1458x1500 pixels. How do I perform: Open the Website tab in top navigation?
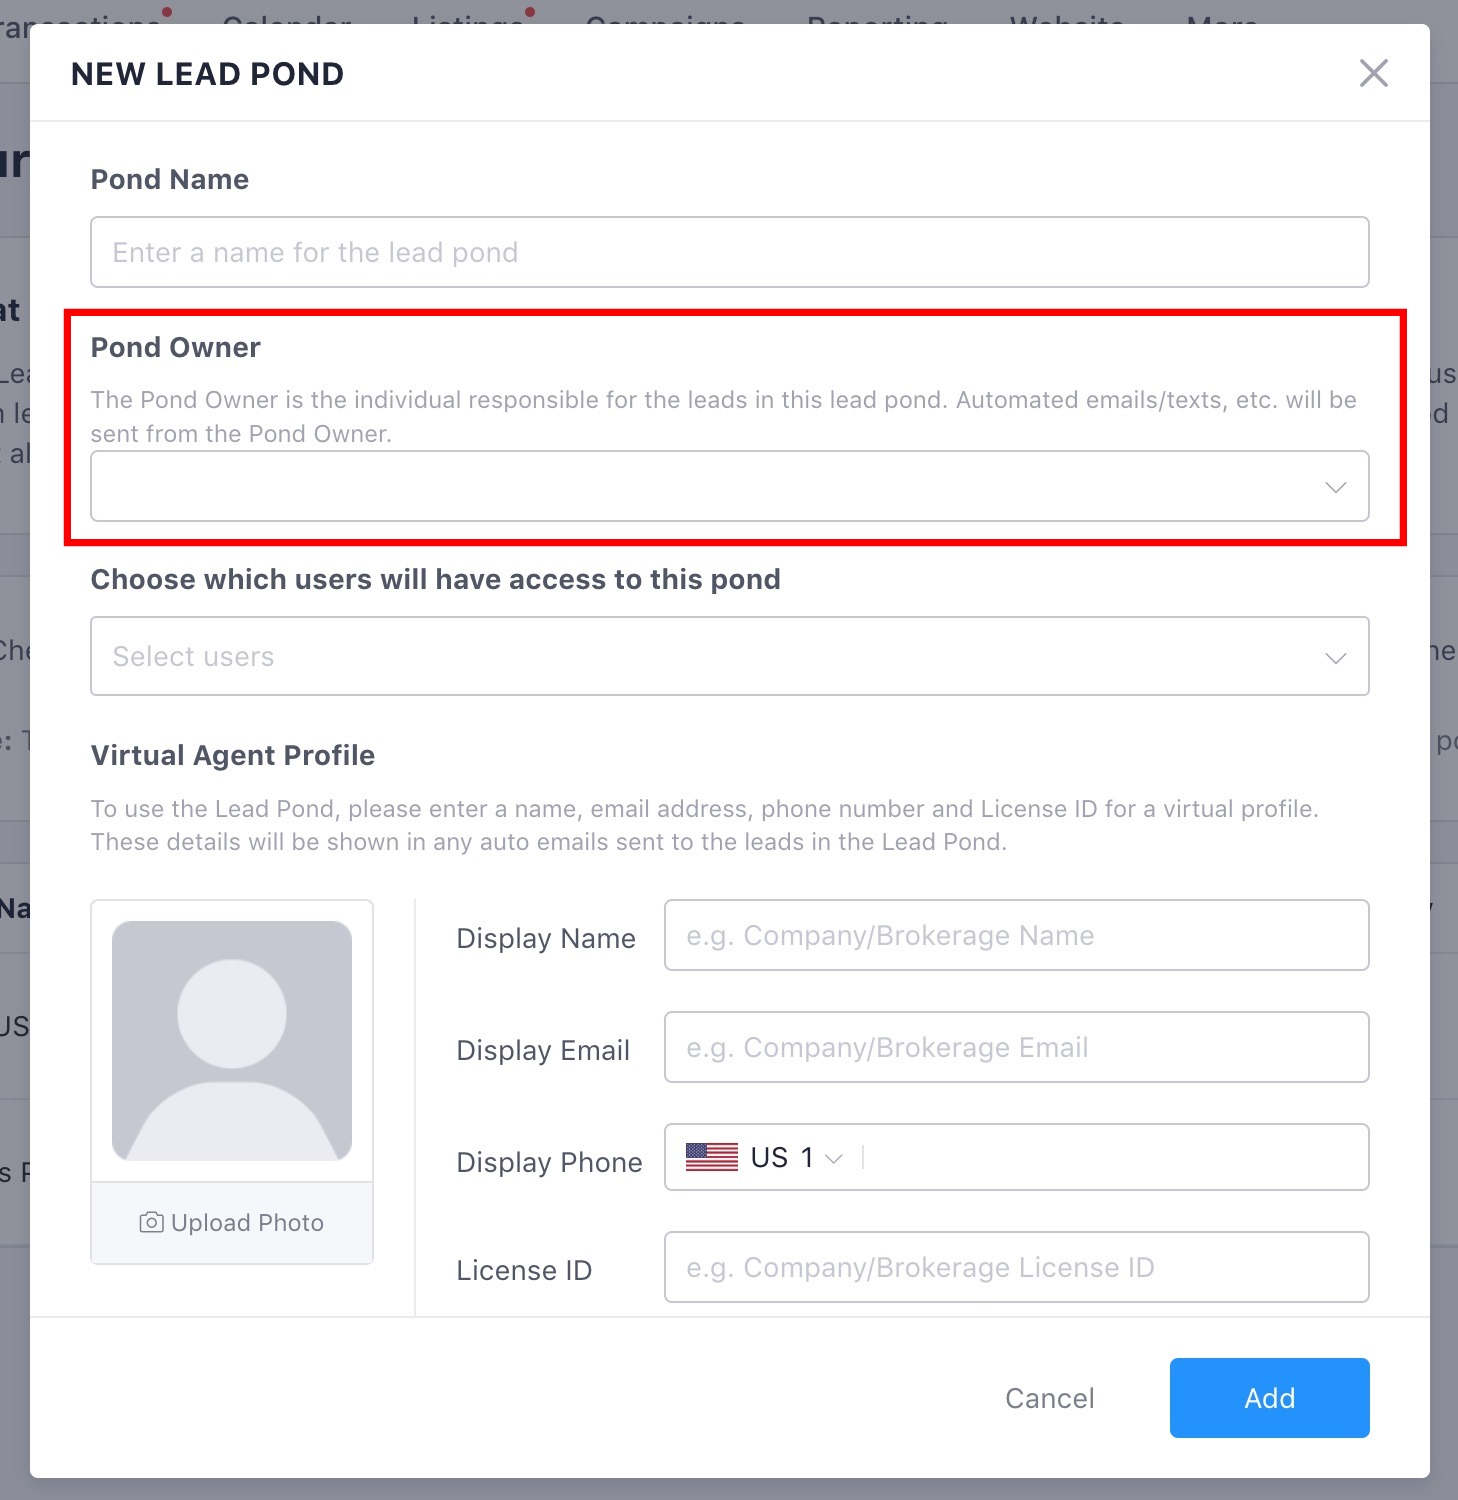point(1066,14)
